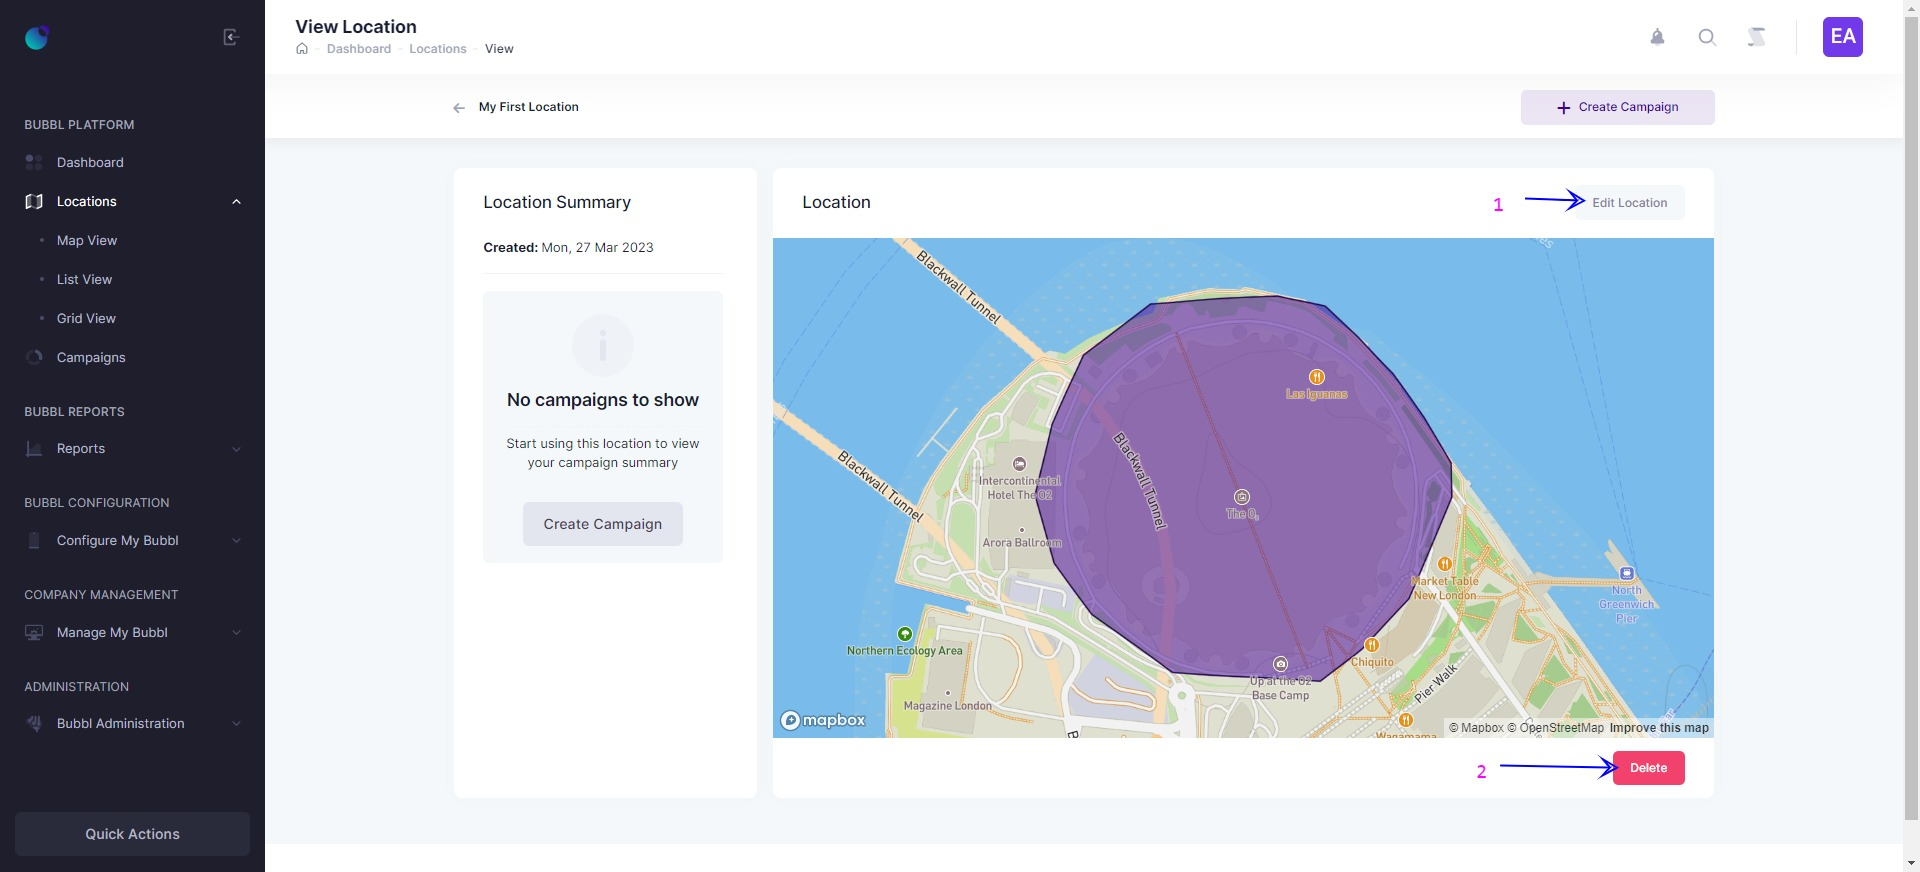Image resolution: width=1920 pixels, height=872 pixels.
Task: Expand the Reports menu chevron
Action: coord(237,449)
